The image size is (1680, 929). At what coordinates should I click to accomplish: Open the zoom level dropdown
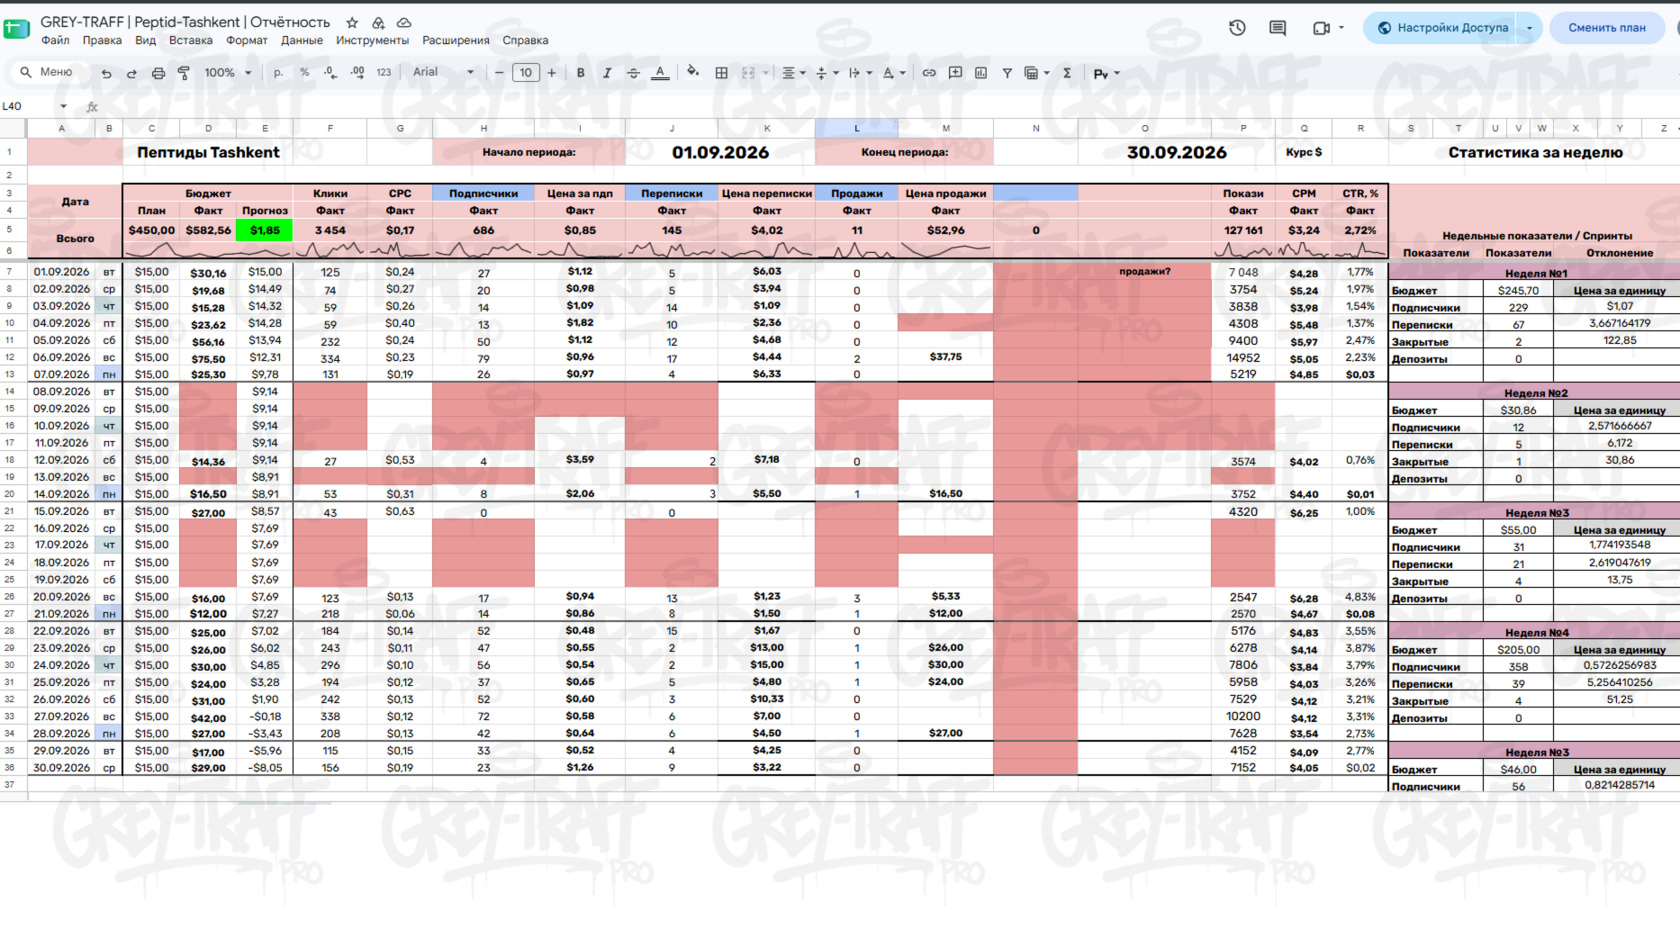[227, 73]
